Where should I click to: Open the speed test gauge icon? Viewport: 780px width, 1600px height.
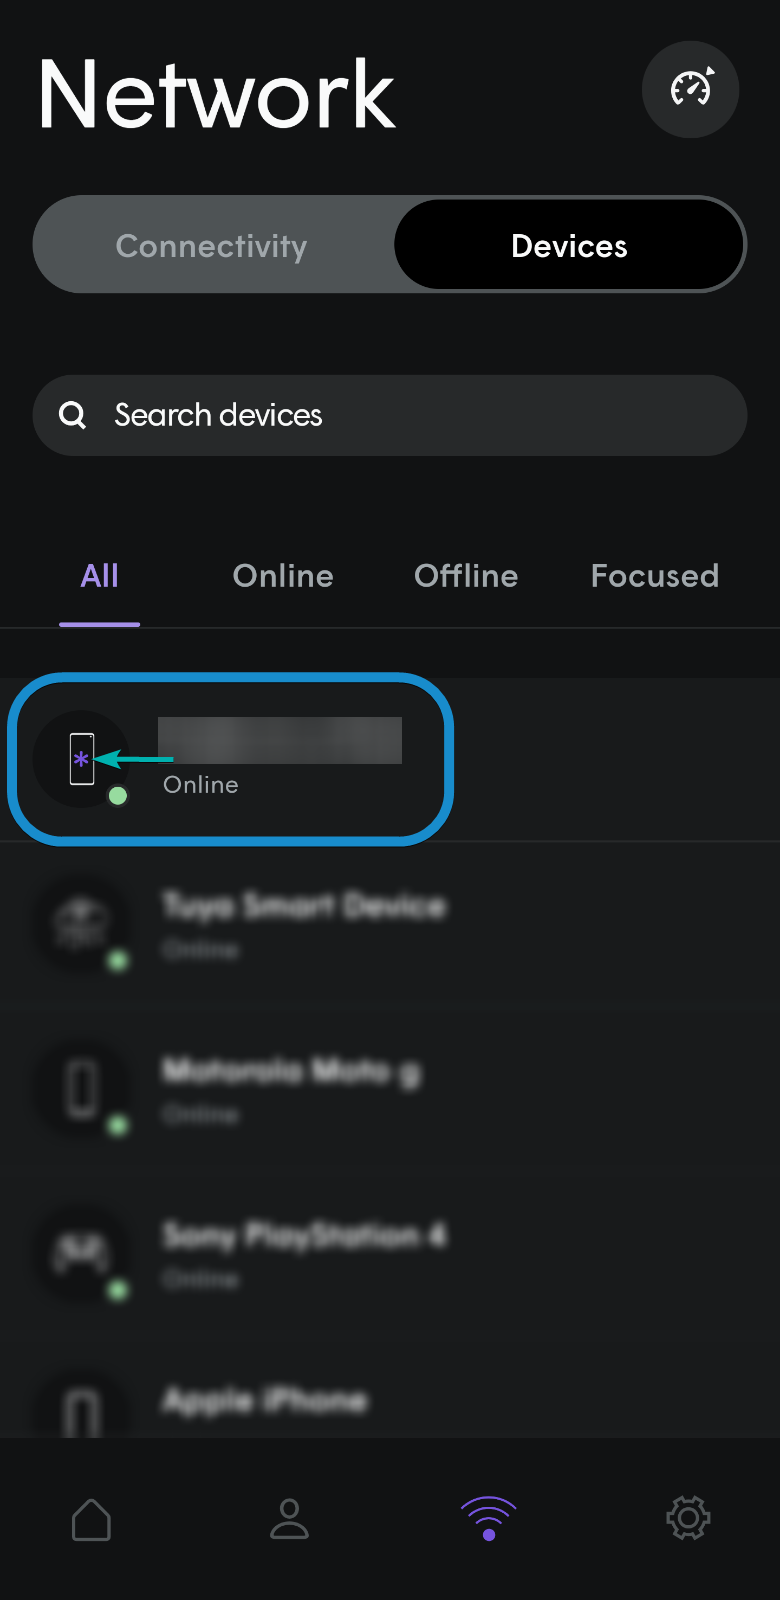691,89
